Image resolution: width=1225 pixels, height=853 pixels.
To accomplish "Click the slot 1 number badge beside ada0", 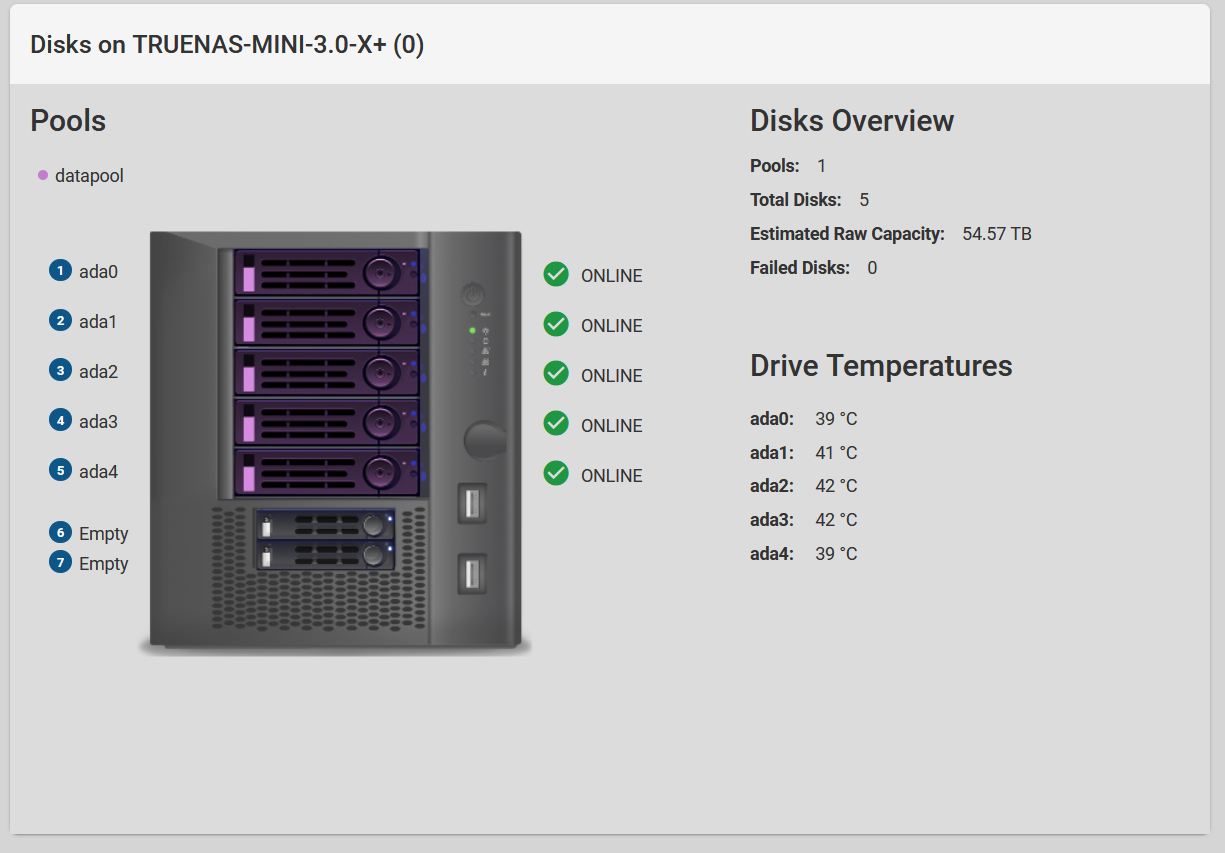I will (x=61, y=271).
